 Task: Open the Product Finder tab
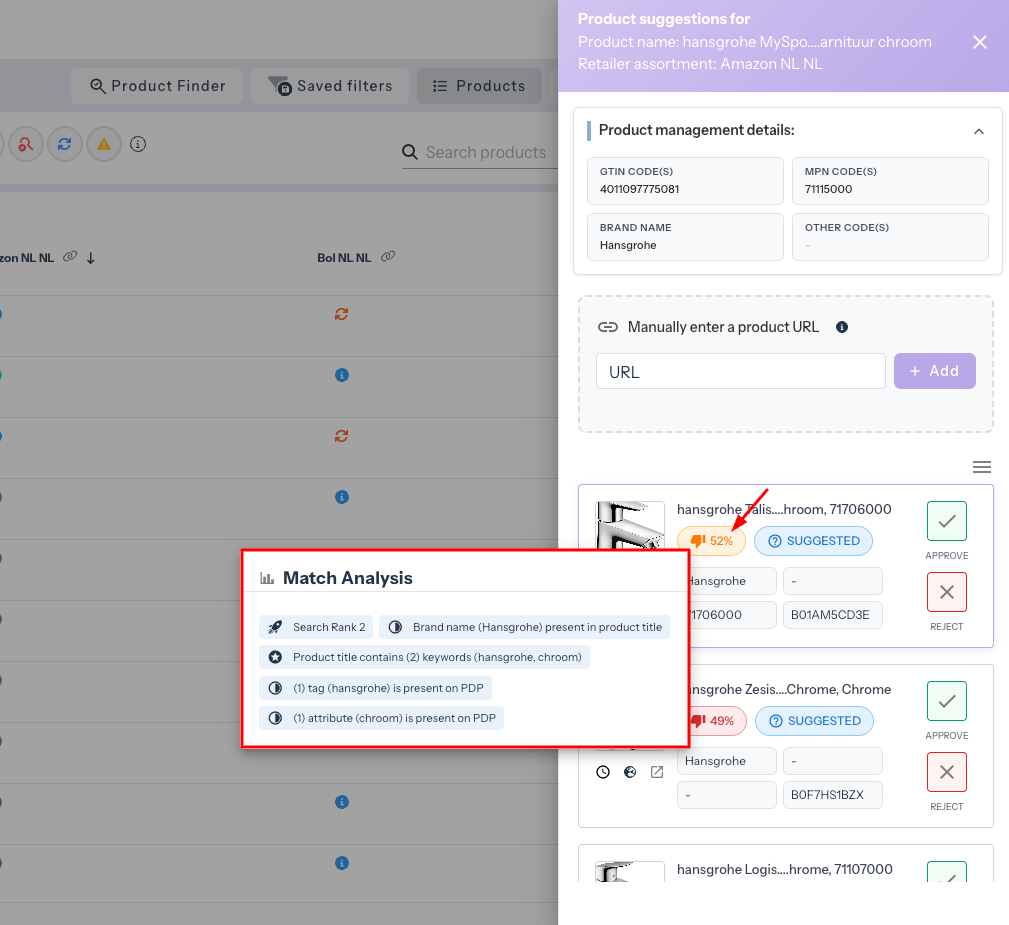[157, 86]
